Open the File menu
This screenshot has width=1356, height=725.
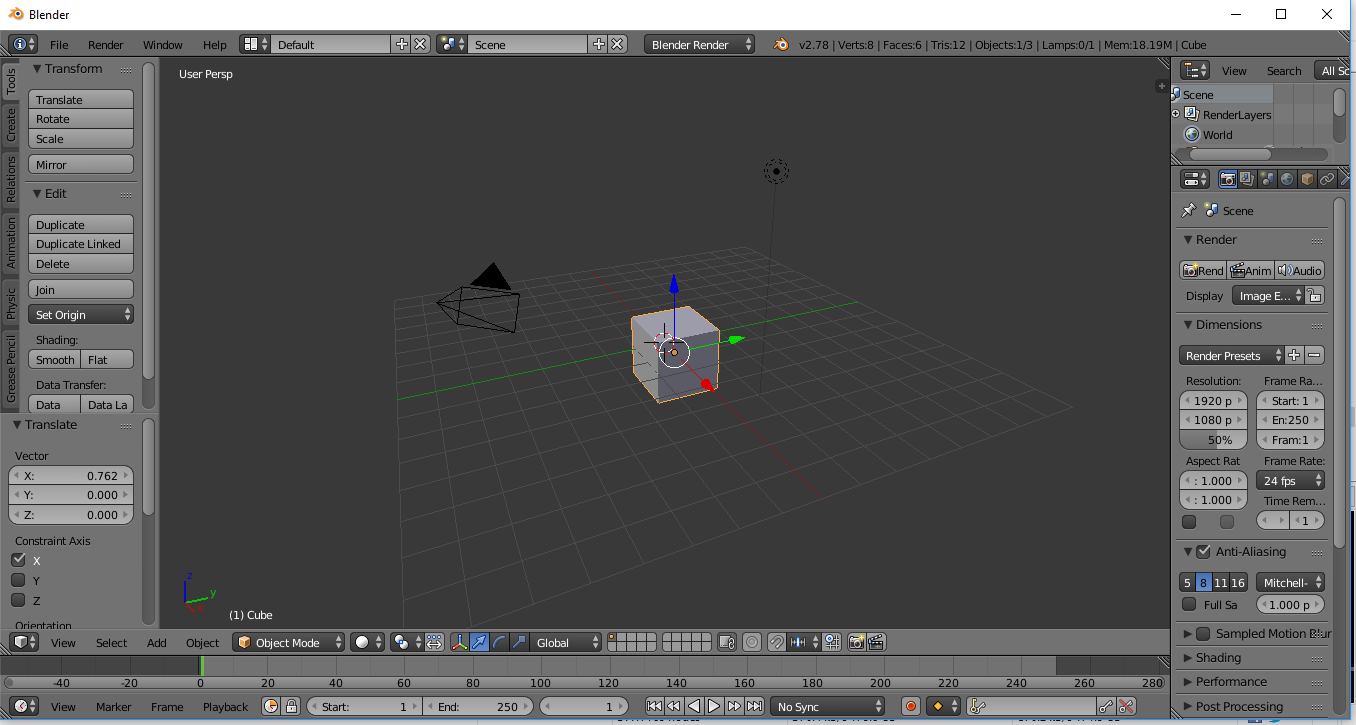[x=59, y=44]
